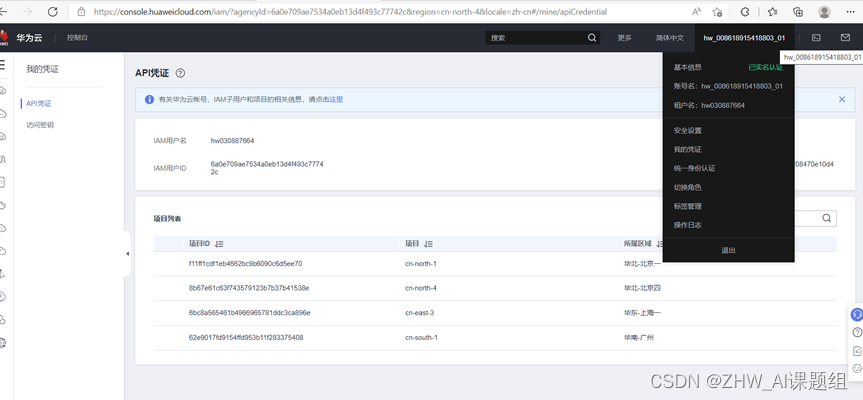Viewport: 863px width, 400px height.
Task: Click account name hw_008618915418803_01 in header
Action: click(x=744, y=38)
